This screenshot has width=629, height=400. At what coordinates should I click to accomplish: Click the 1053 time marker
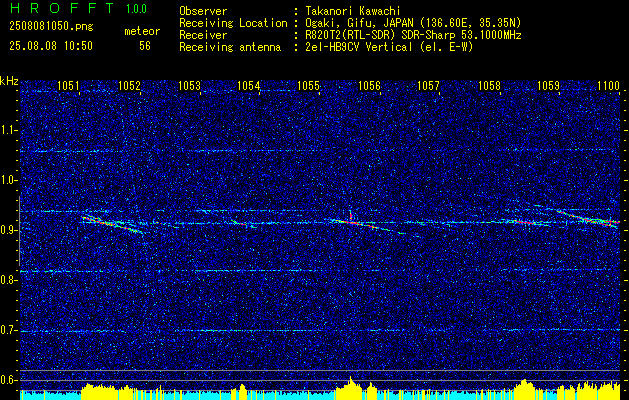pos(189,85)
